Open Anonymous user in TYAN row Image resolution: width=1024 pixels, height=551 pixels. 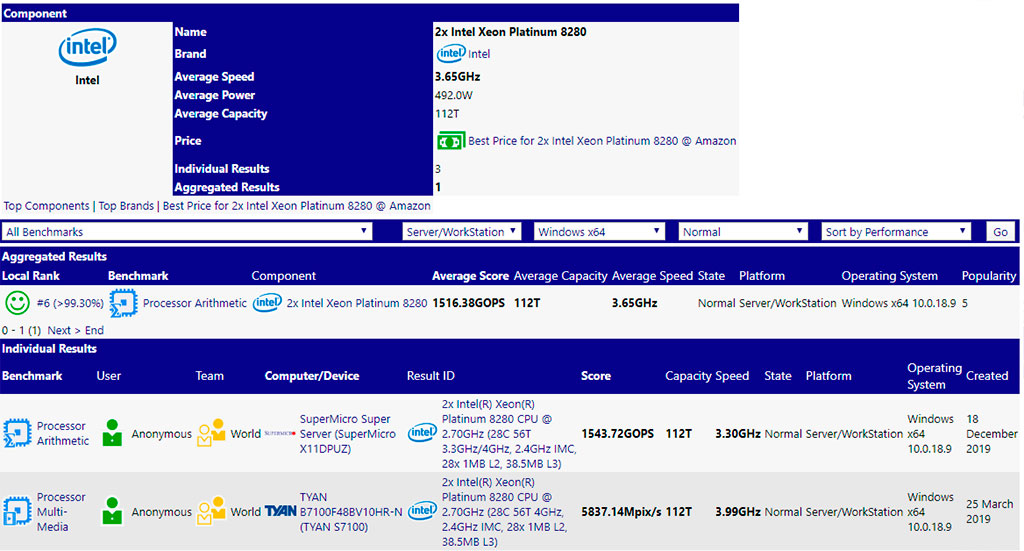[161, 512]
